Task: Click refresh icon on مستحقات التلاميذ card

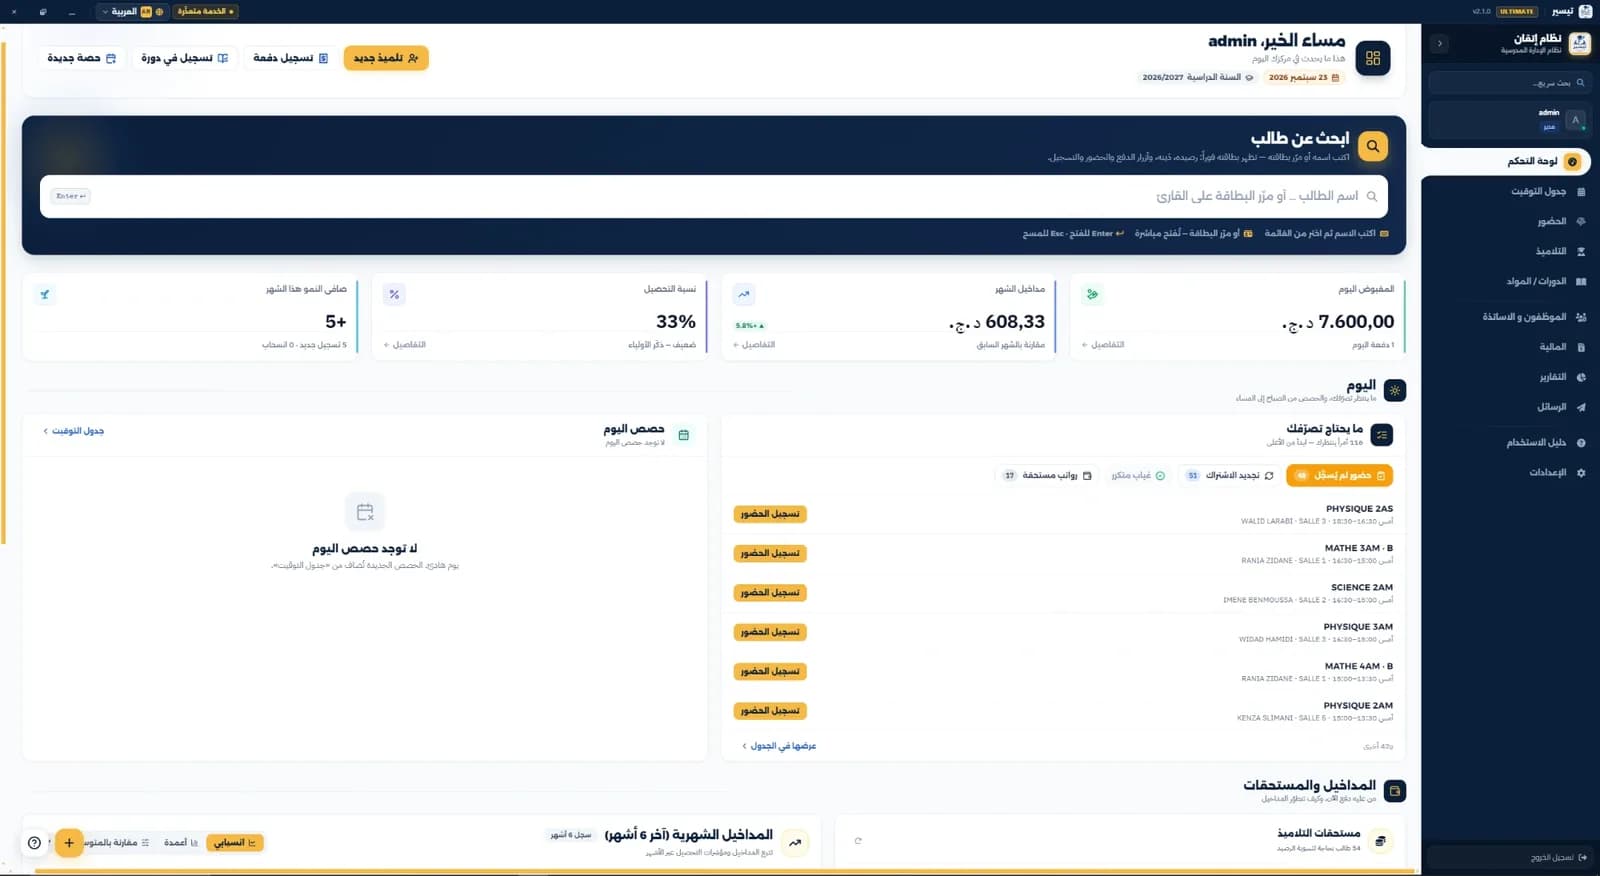Action: pos(858,841)
